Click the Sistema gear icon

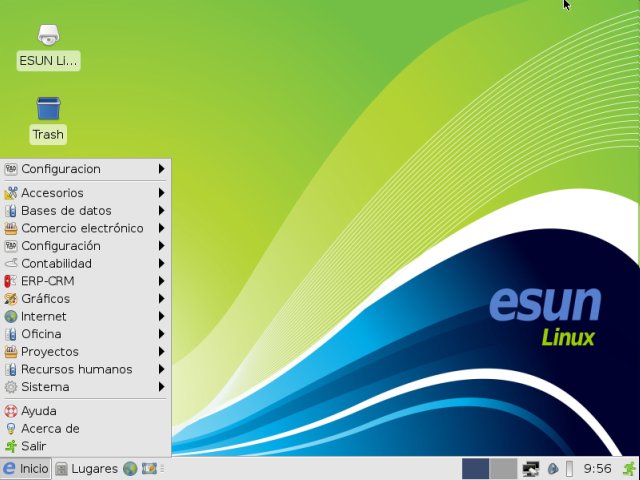coord(11,387)
